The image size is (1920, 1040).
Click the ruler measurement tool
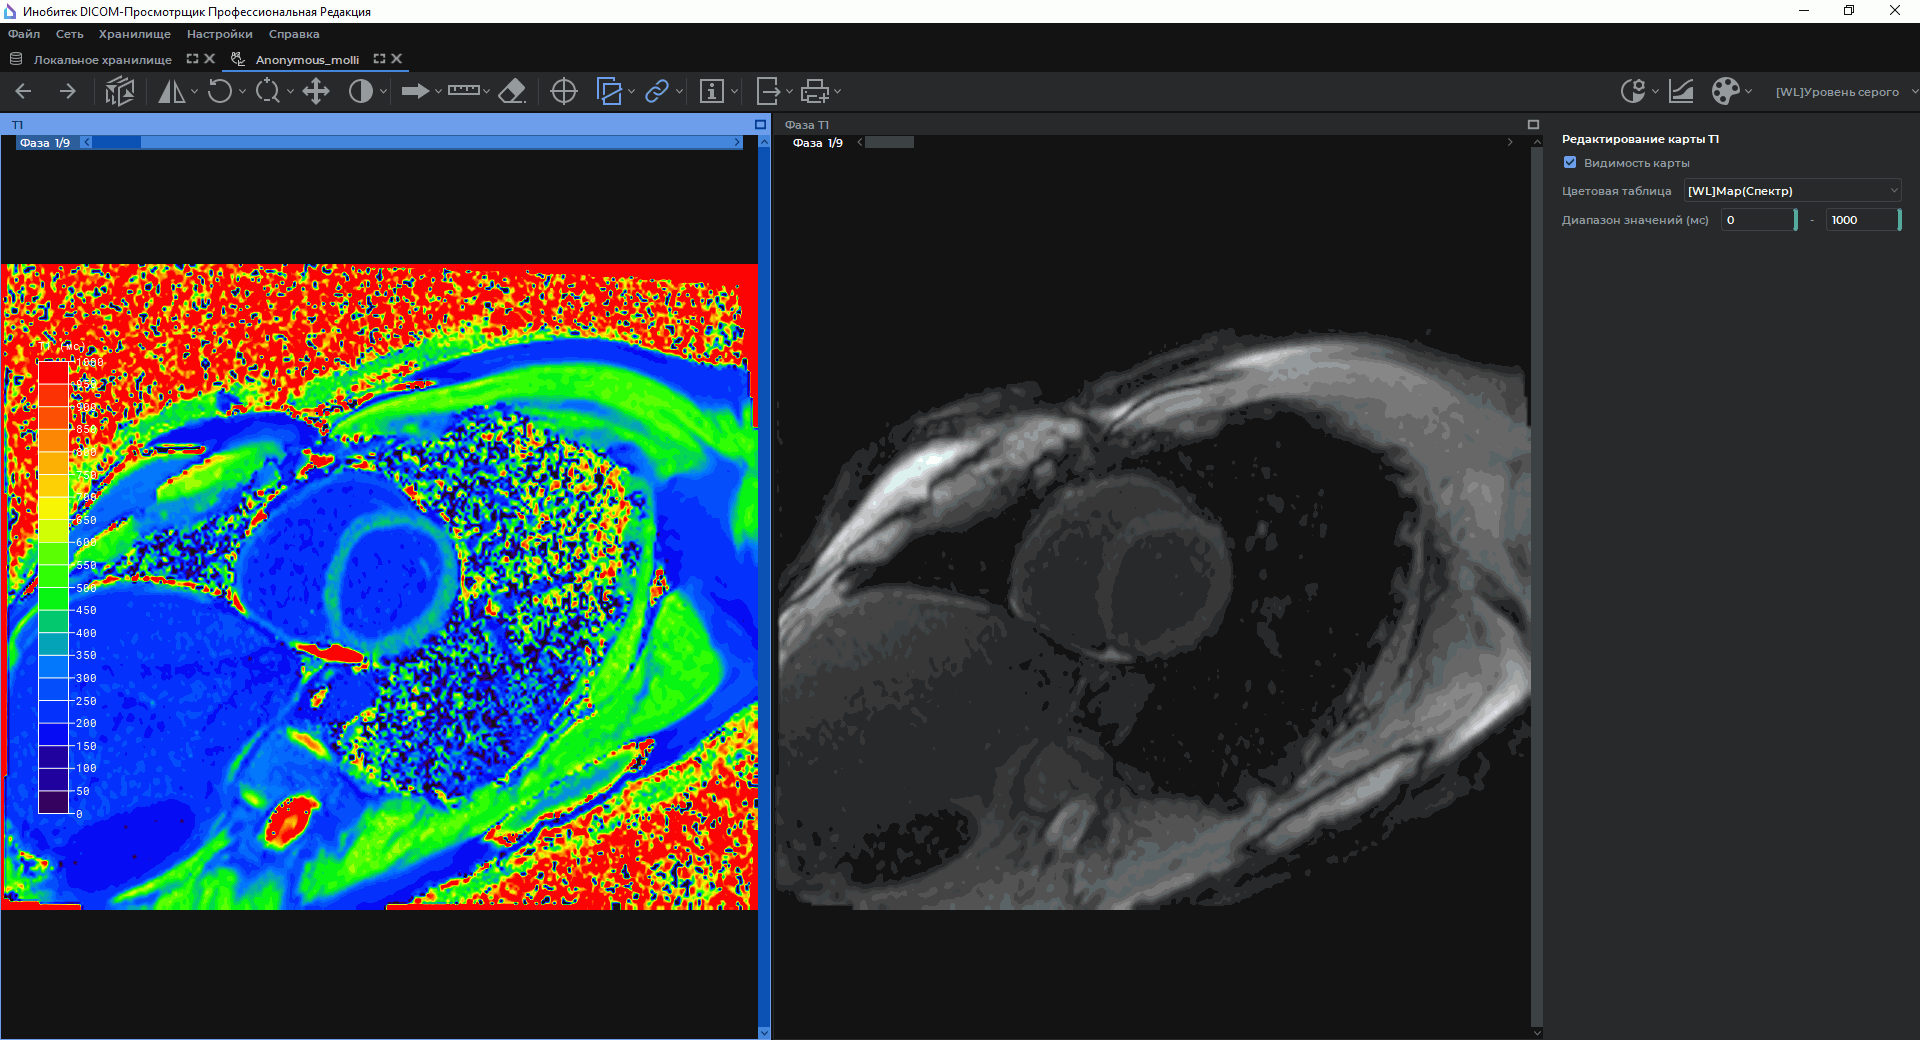463,91
